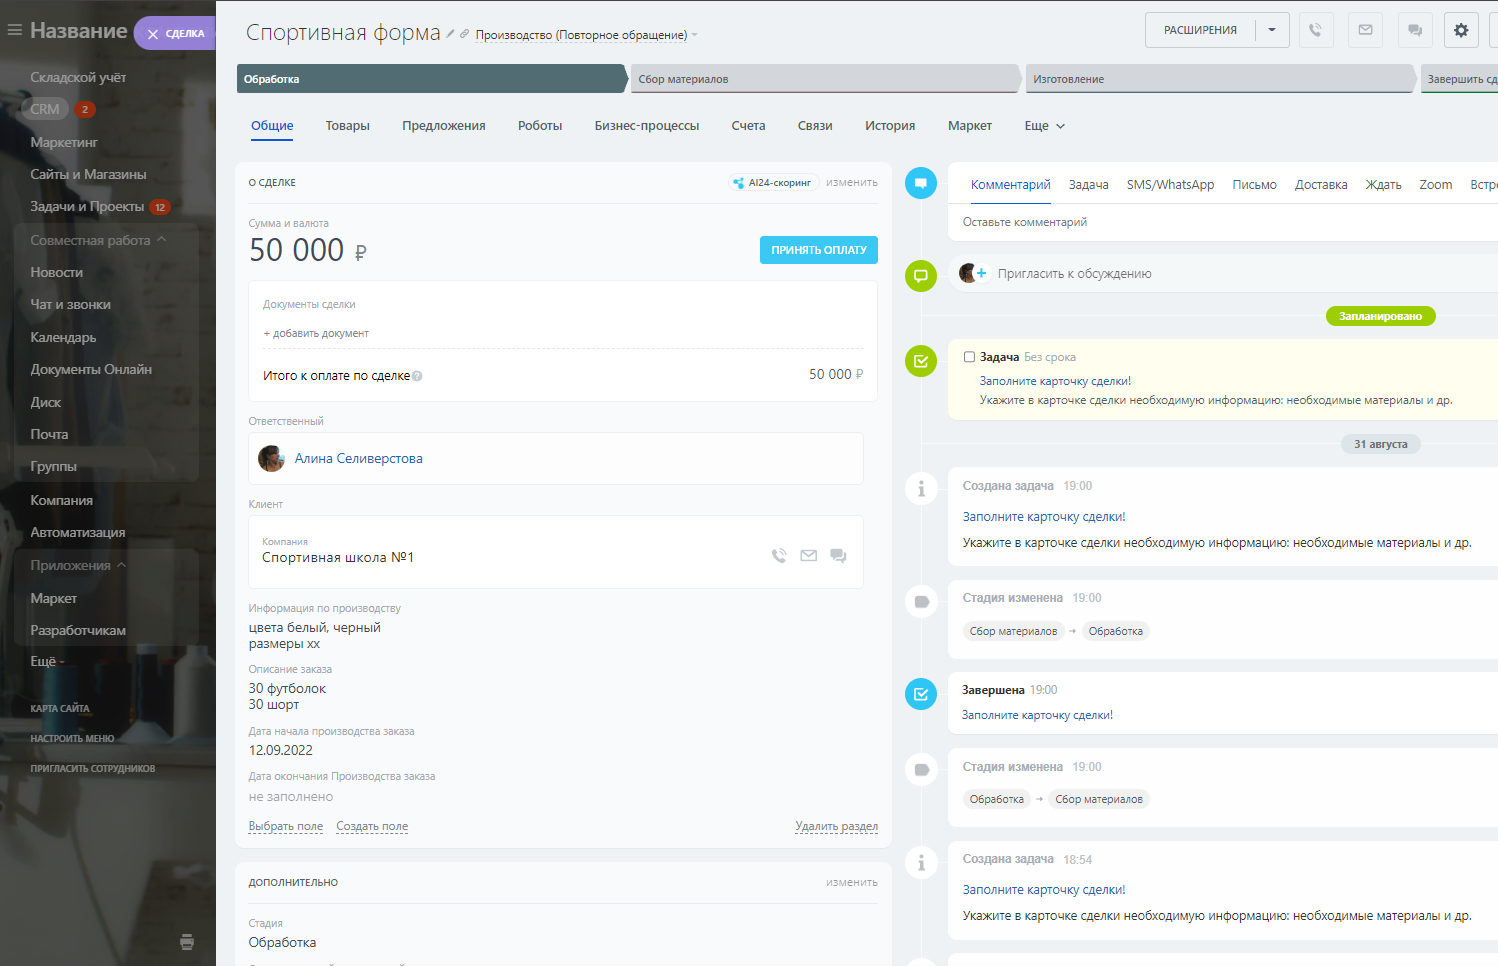The image size is (1498, 966).
Task: Collapse the Совместная работа section
Action: (161, 240)
